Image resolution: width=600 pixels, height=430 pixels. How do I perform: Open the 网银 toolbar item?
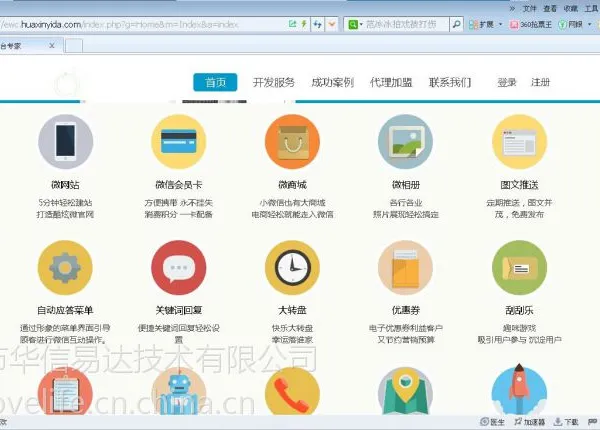pos(570,24)
